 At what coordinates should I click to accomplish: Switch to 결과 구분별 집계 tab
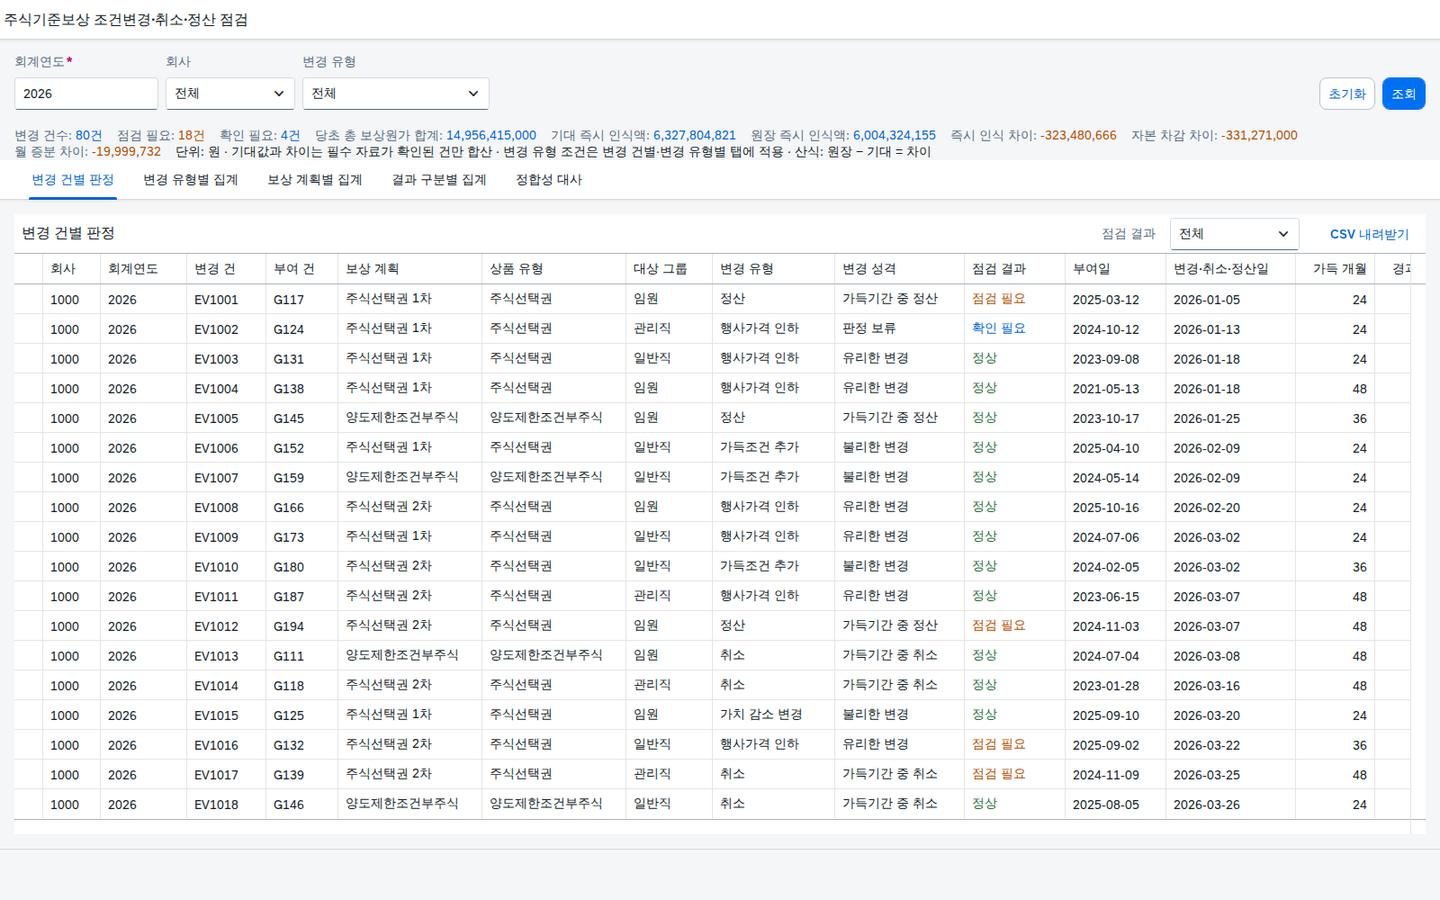click(x=439, y=180)
